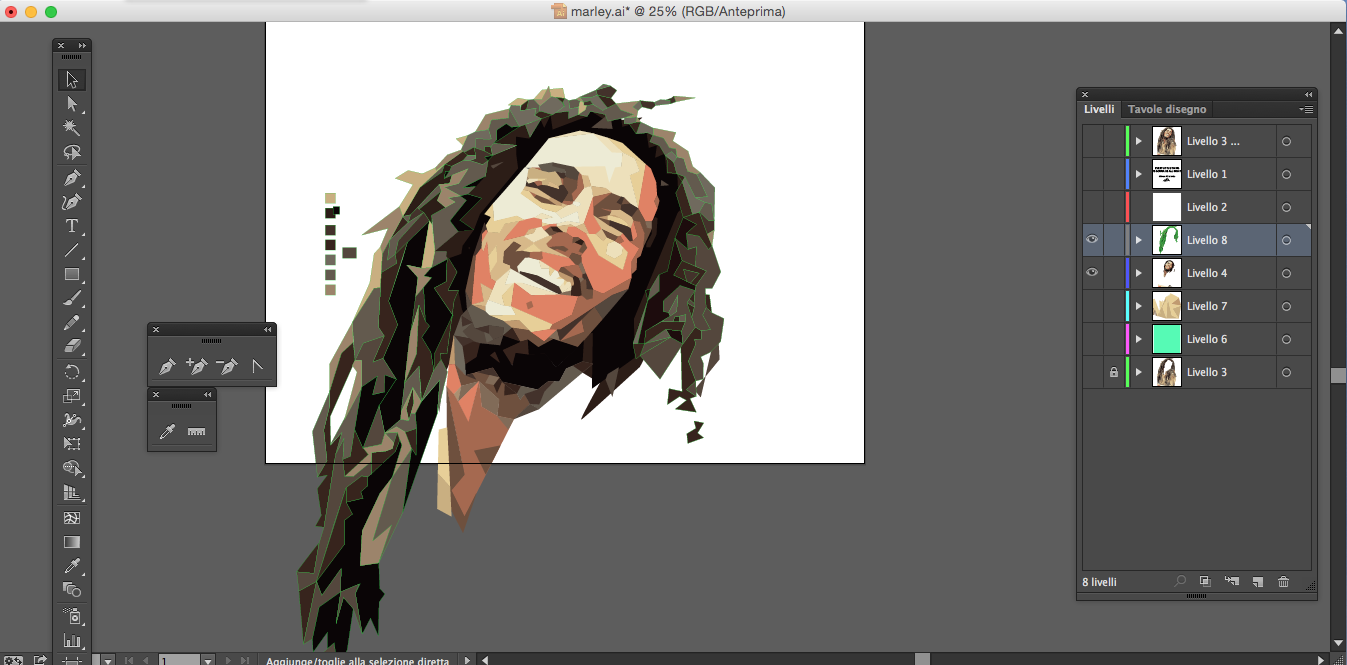Choose Add Anchor Point tool
Image resolution: width=1347 pixels, height=665 pixels.
(x=197, y=367)
